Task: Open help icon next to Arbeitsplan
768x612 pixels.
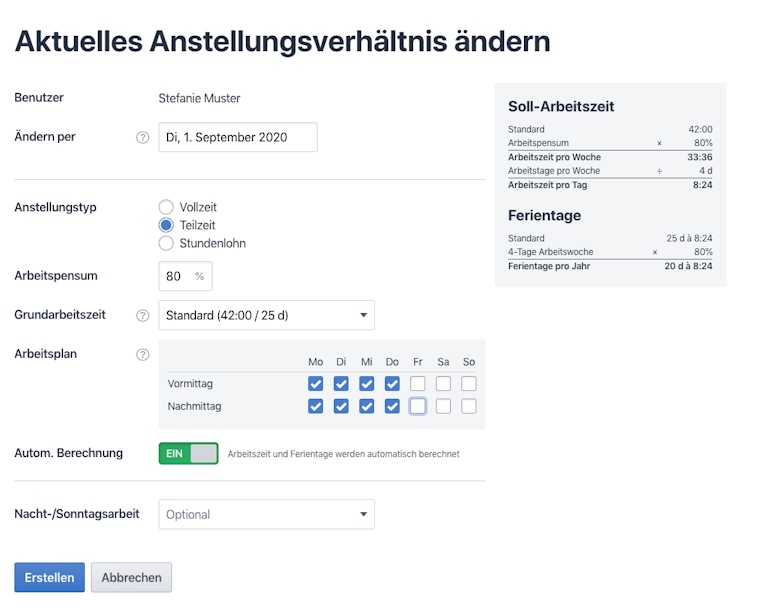Action: click(143, 354)
